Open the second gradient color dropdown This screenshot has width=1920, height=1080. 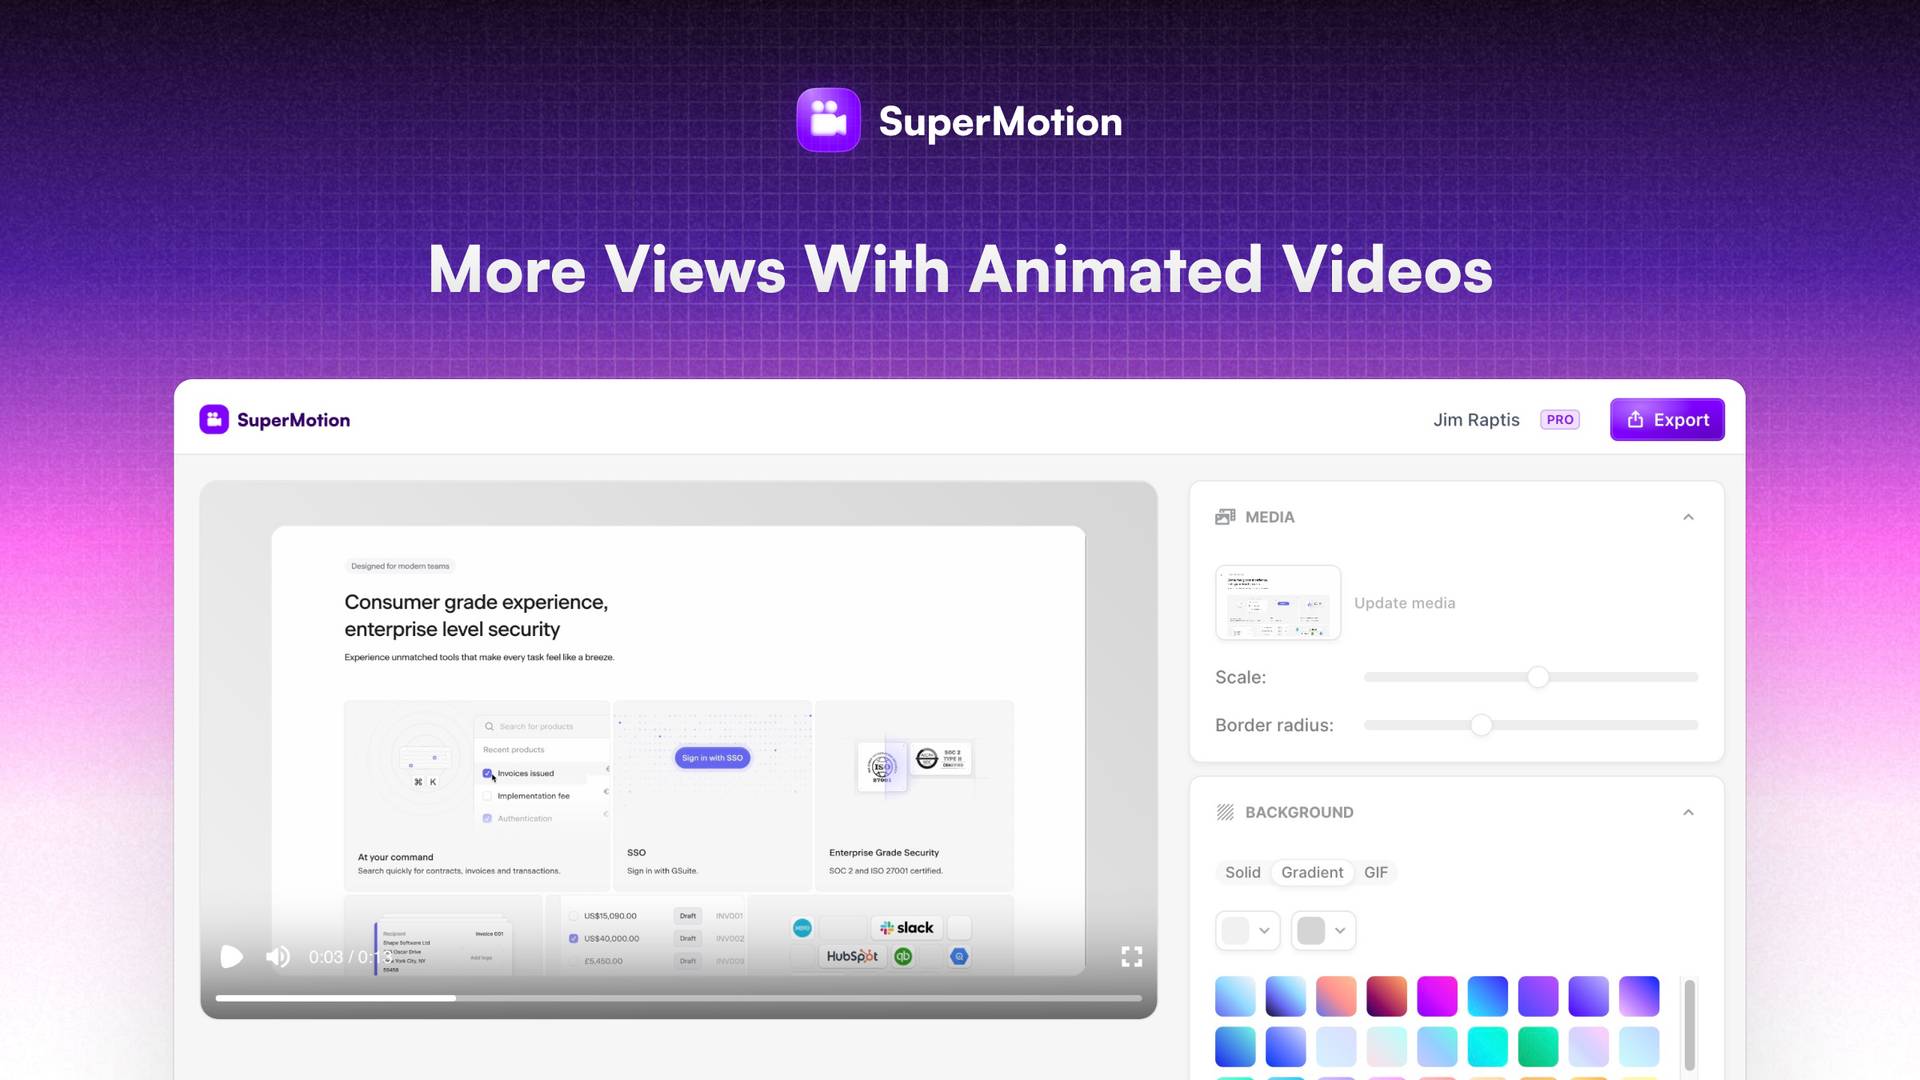pos(1322,930)
